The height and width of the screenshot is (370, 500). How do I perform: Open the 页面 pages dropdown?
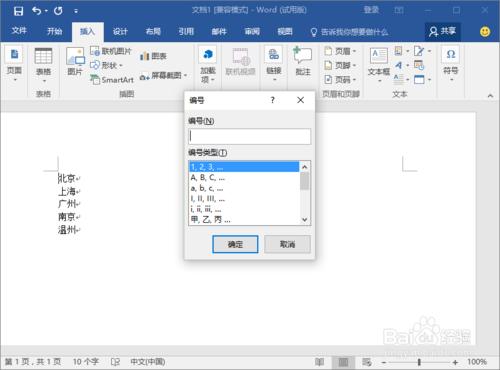(x=14, y=64)
